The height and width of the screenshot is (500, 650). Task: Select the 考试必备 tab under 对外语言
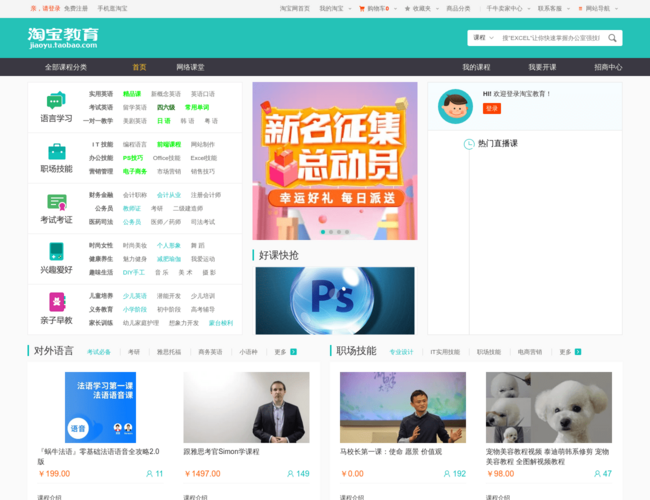coord(99,352)
